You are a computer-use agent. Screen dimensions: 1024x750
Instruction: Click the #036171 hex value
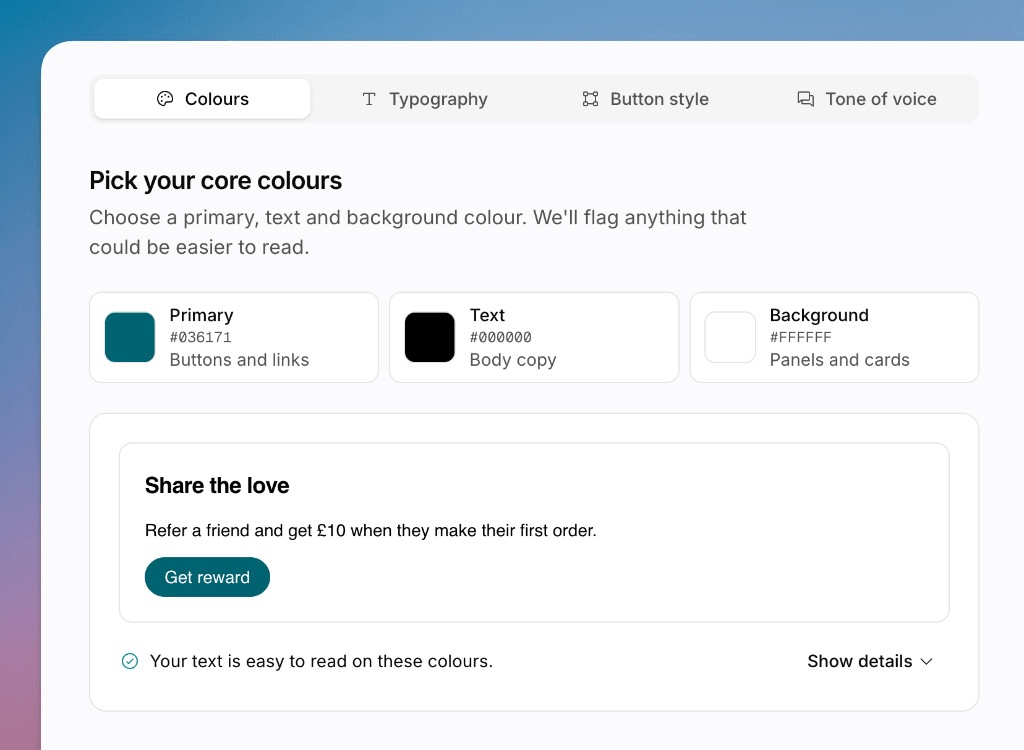point(200,337)
